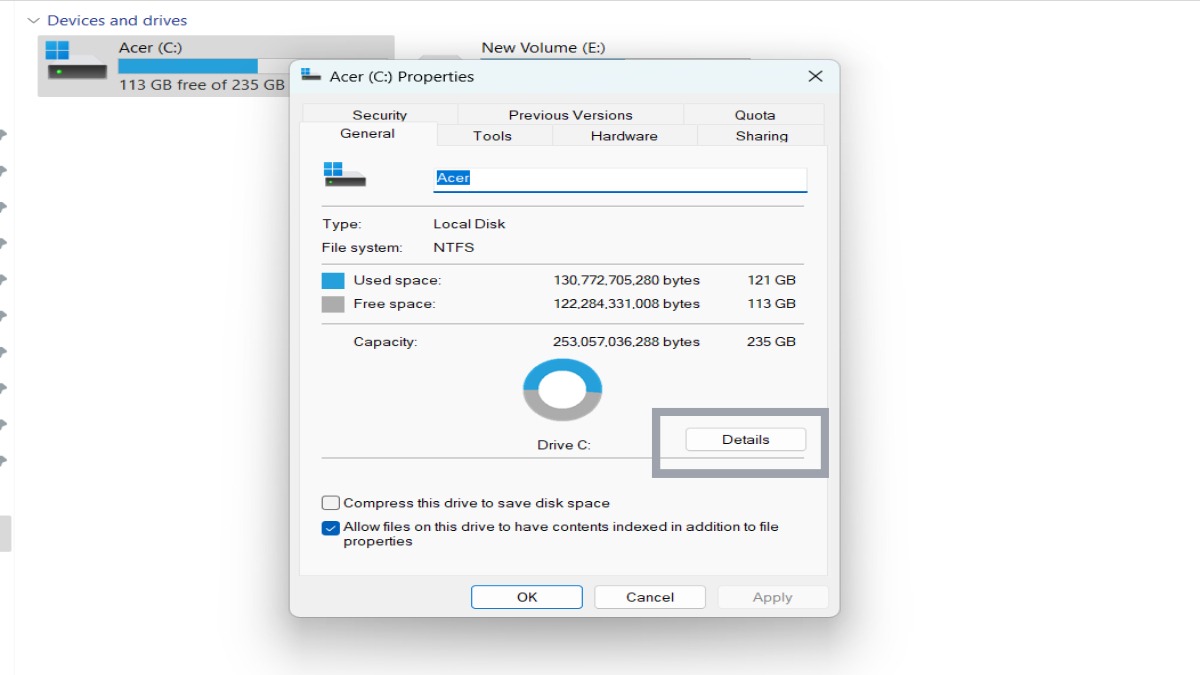Click the "113 GB" free space size in Properties
Screen dimensions: 1200x675
(x=772, y=303)
